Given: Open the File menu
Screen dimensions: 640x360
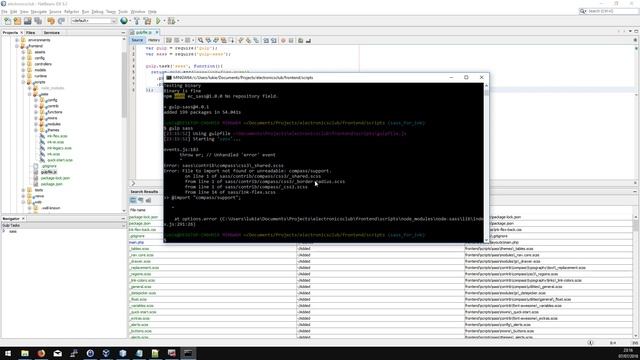Looking at the screenshot, I should [x=4, y=12].
